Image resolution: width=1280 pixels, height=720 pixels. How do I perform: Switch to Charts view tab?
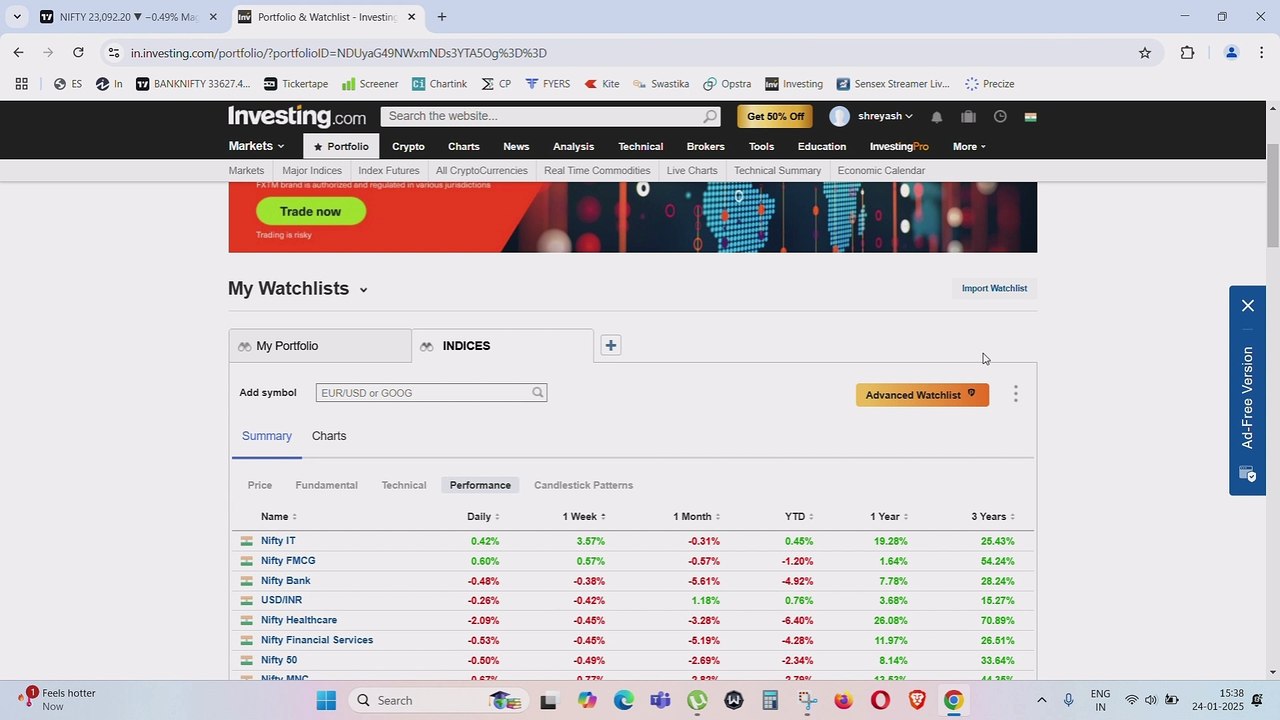pos(329,436)
